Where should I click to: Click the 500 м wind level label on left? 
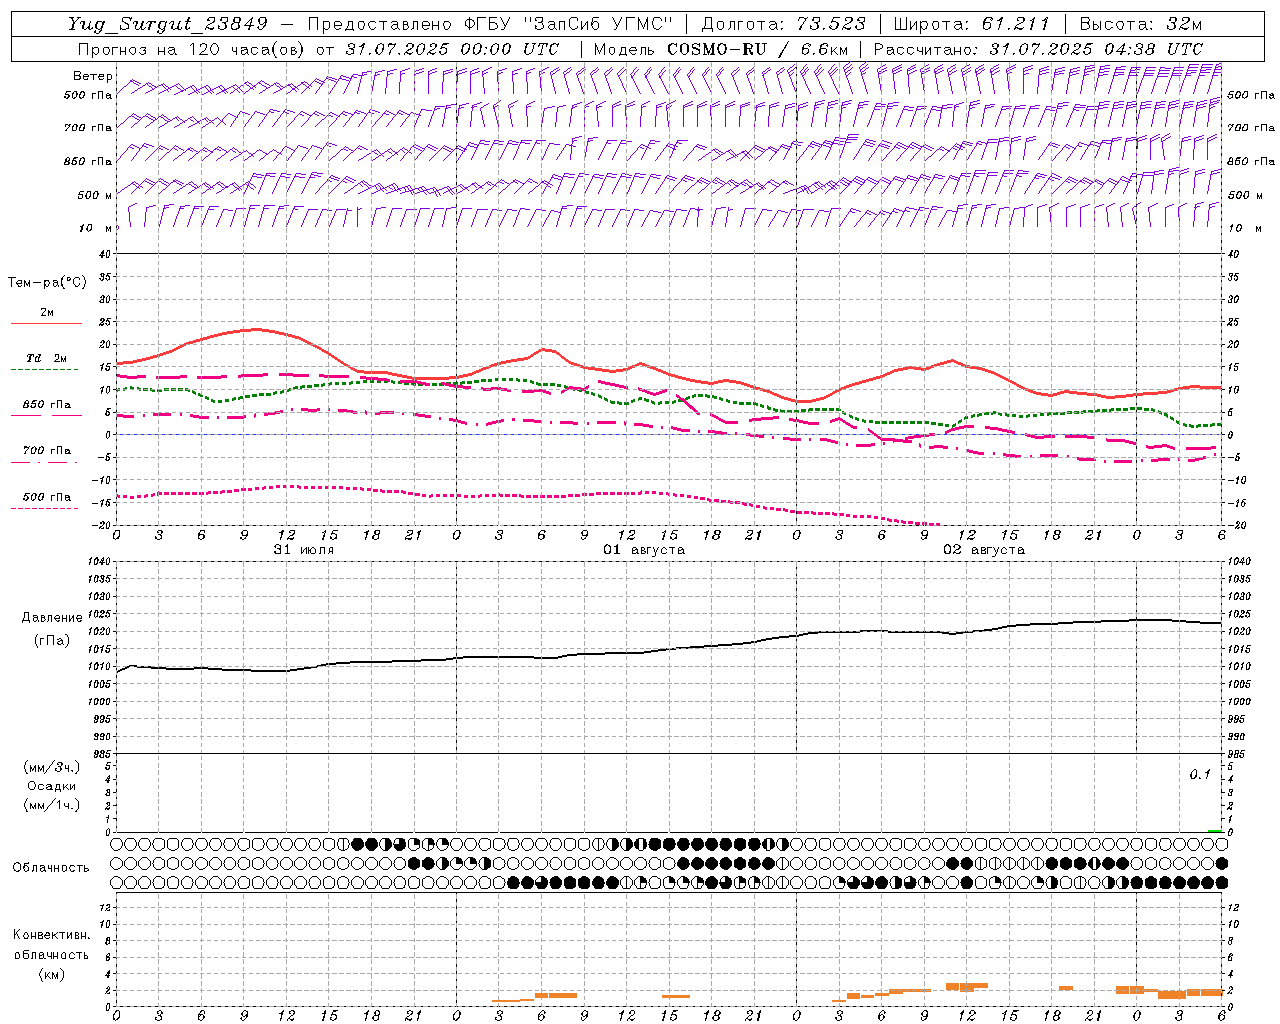[x=93, y=195]
